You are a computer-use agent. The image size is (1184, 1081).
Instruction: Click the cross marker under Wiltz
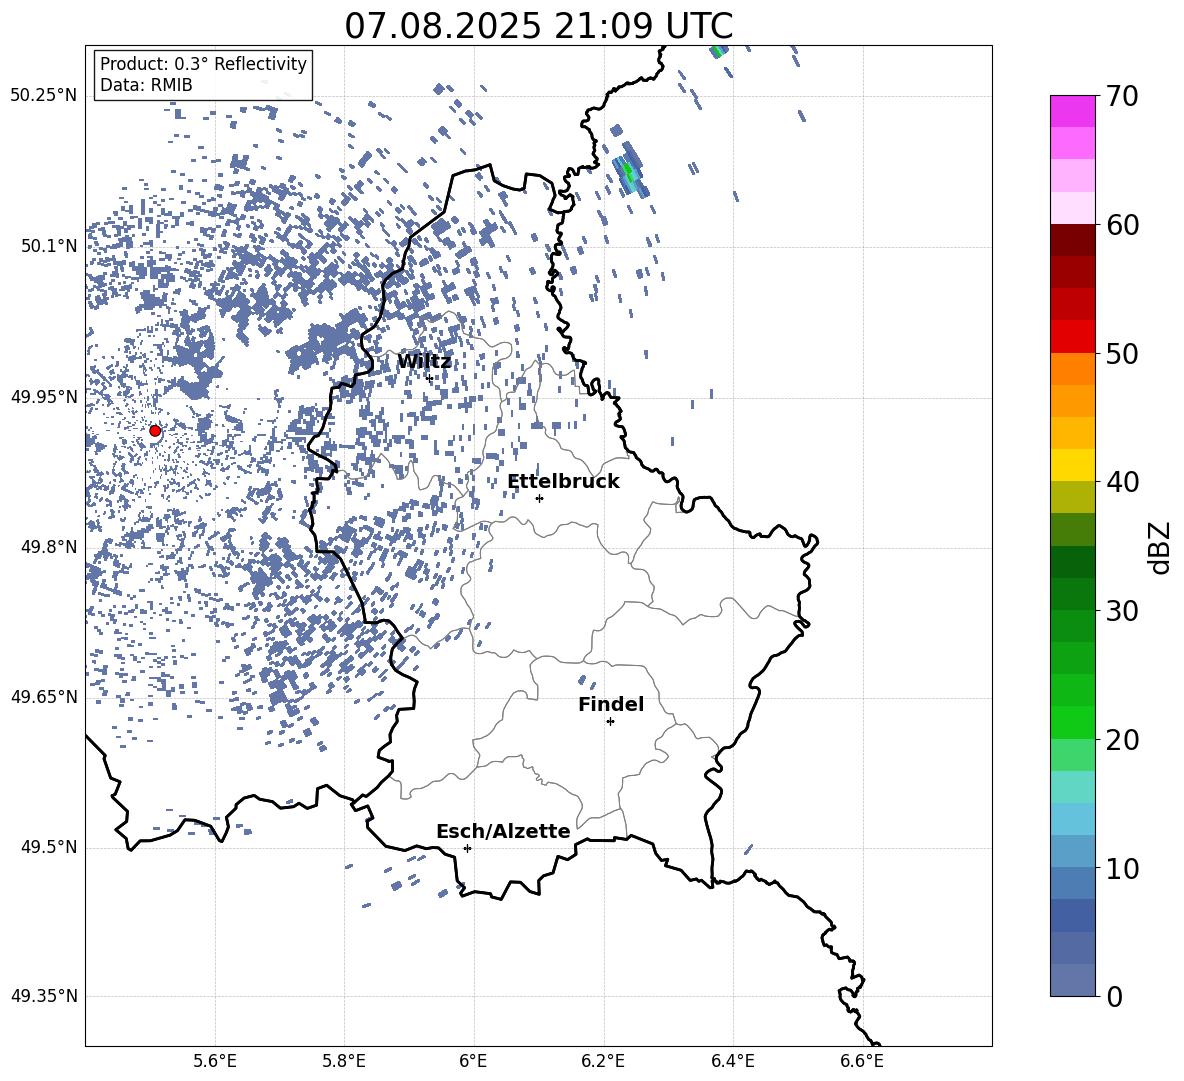(x=430, y=378)
